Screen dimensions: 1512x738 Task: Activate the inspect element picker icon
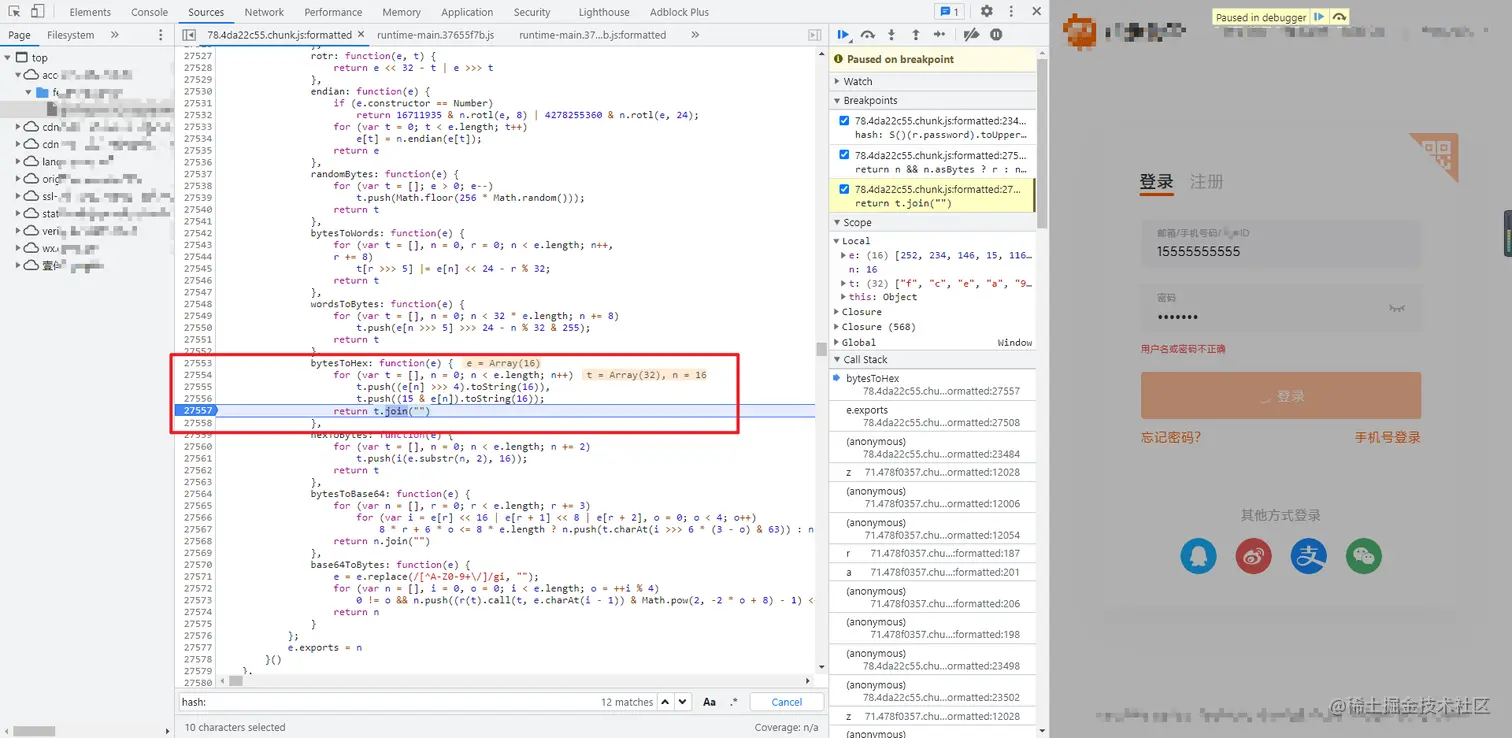pyautogui.click(x=15, y=12)
